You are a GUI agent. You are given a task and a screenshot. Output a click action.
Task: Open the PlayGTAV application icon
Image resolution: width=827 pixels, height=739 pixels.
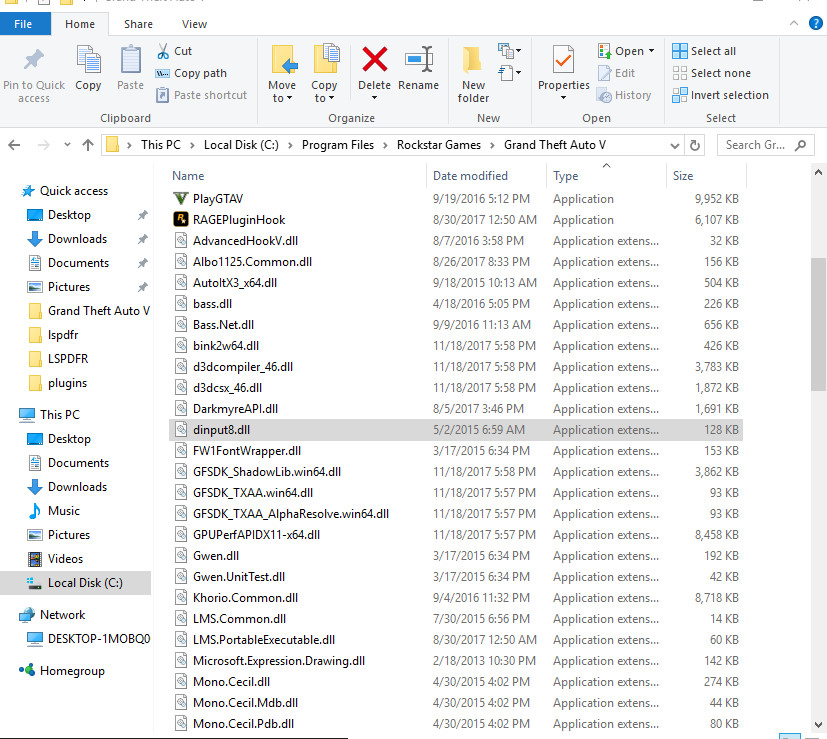pyautogui.click(x=180, y=199)
